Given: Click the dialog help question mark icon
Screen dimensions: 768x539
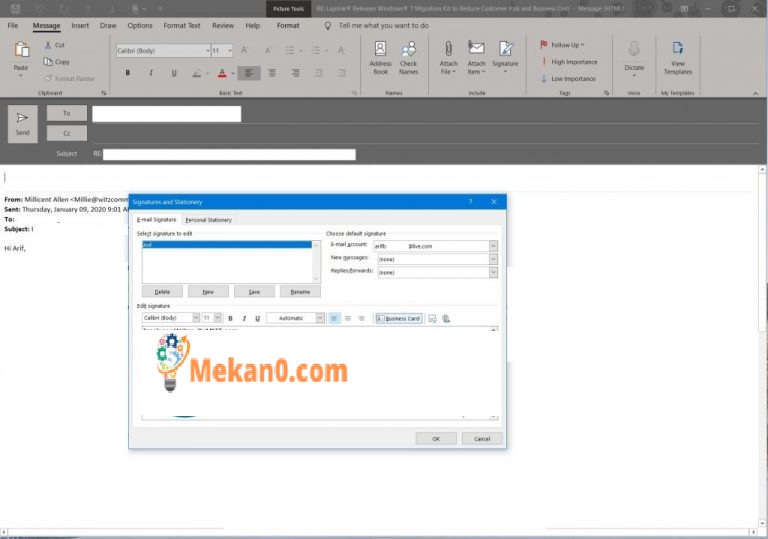Looking at the screenshot, I should 470,202.
